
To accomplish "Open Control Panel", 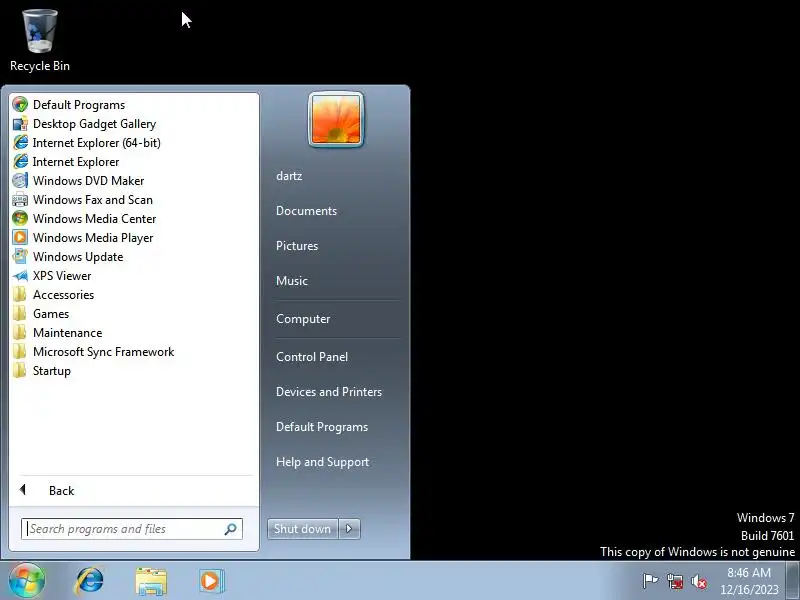I will click(312, 357).
